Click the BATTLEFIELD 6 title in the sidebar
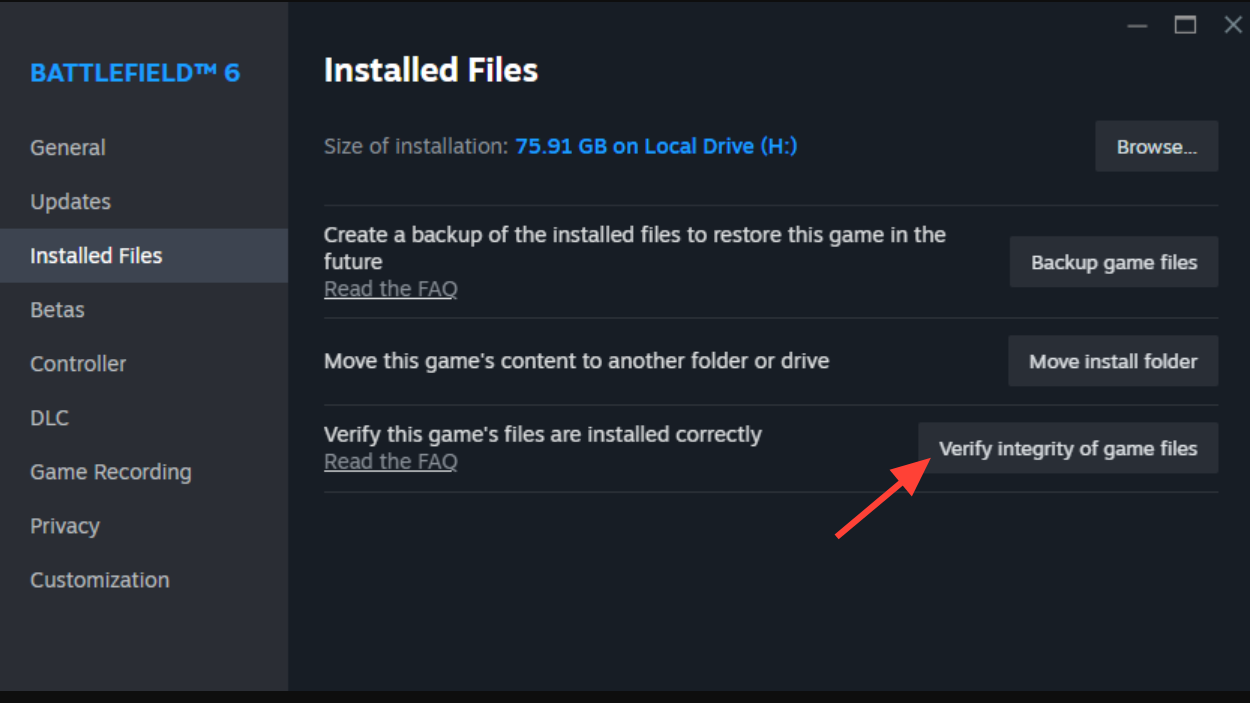1250x703 pixels. click(x=135, y=73)
